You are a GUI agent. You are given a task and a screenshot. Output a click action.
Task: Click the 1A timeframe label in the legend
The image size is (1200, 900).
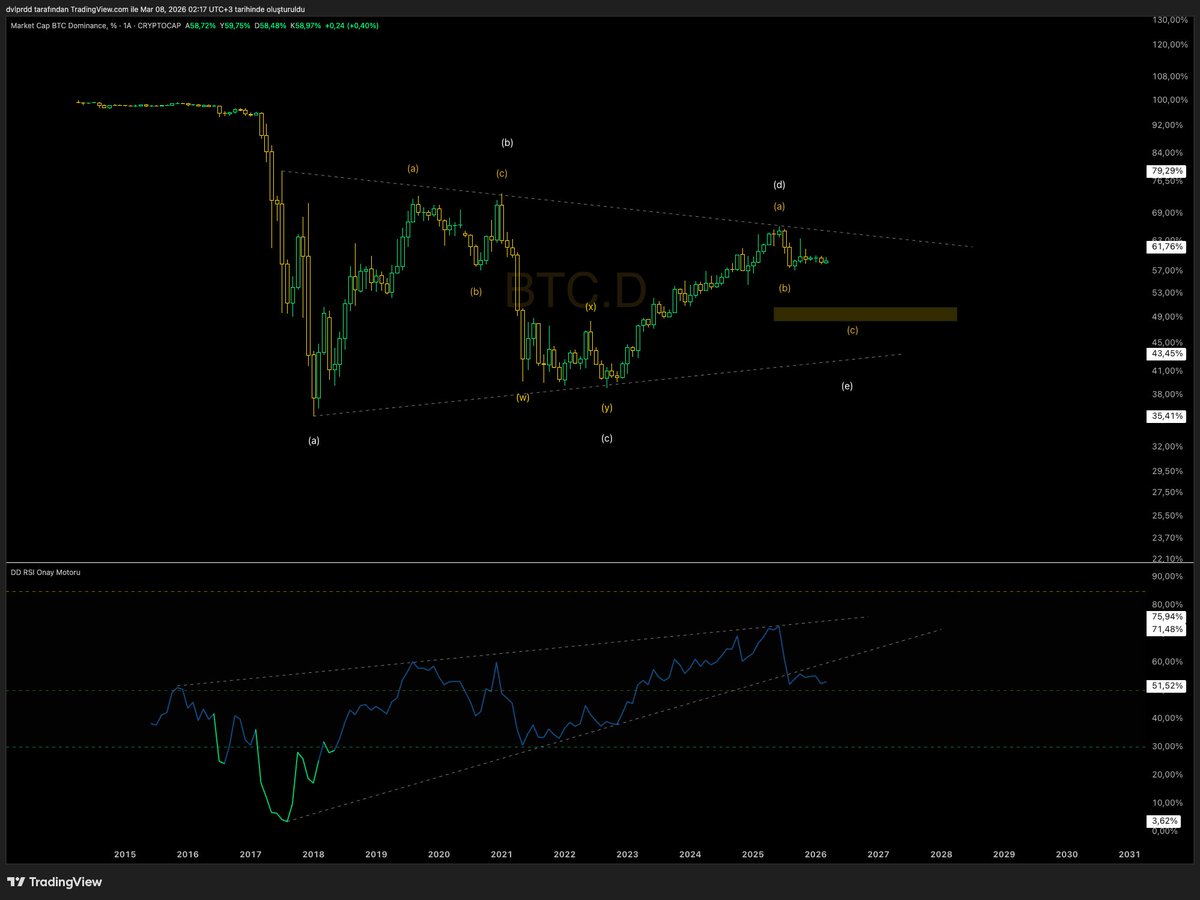126,27
